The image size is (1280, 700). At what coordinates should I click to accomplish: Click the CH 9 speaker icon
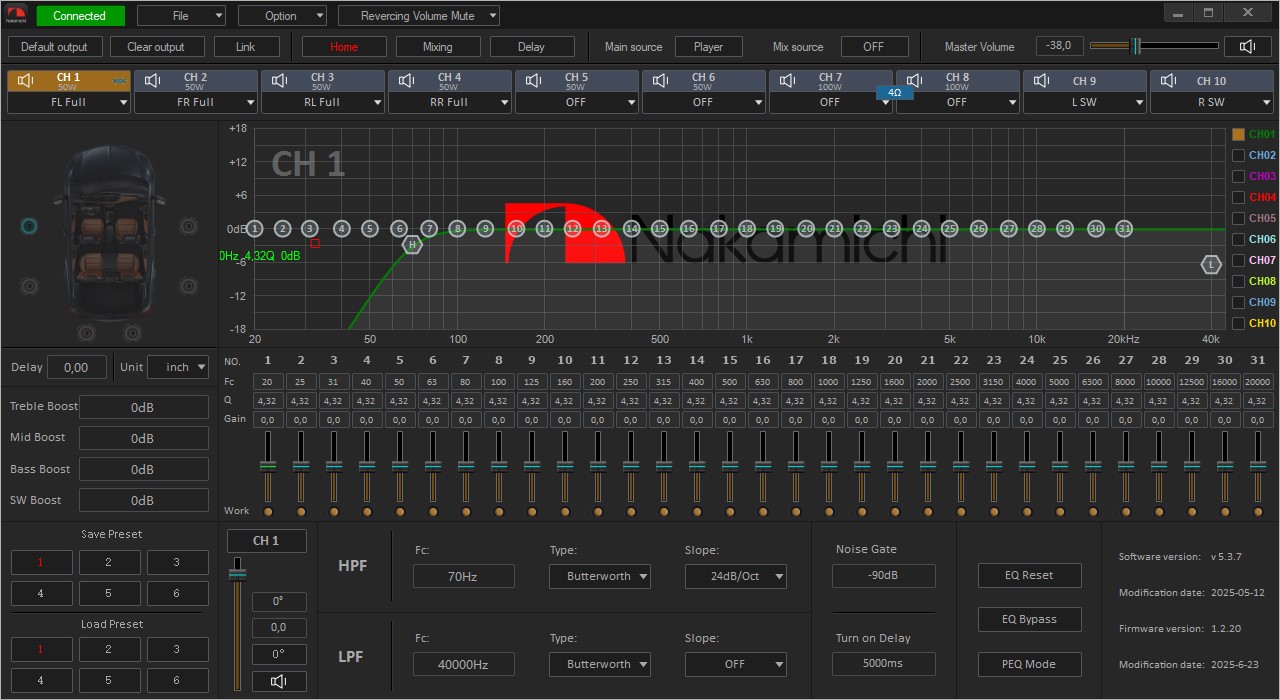(x=1042, y=80)
